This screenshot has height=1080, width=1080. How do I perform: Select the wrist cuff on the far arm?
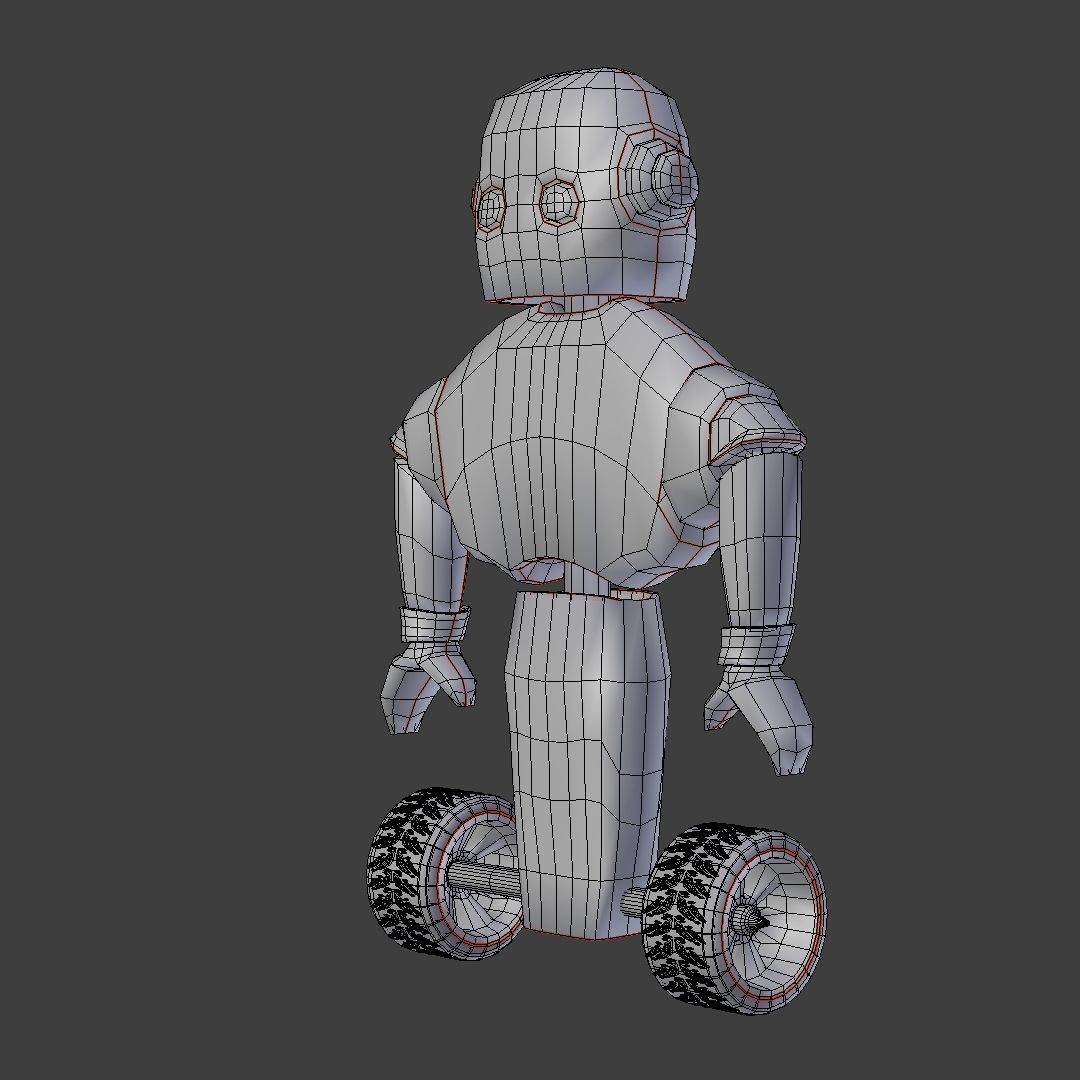click(x=435, y=624)
